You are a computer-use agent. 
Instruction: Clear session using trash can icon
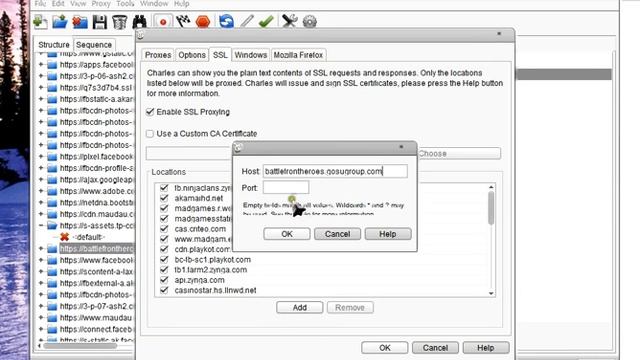click(x=119, y=21)
